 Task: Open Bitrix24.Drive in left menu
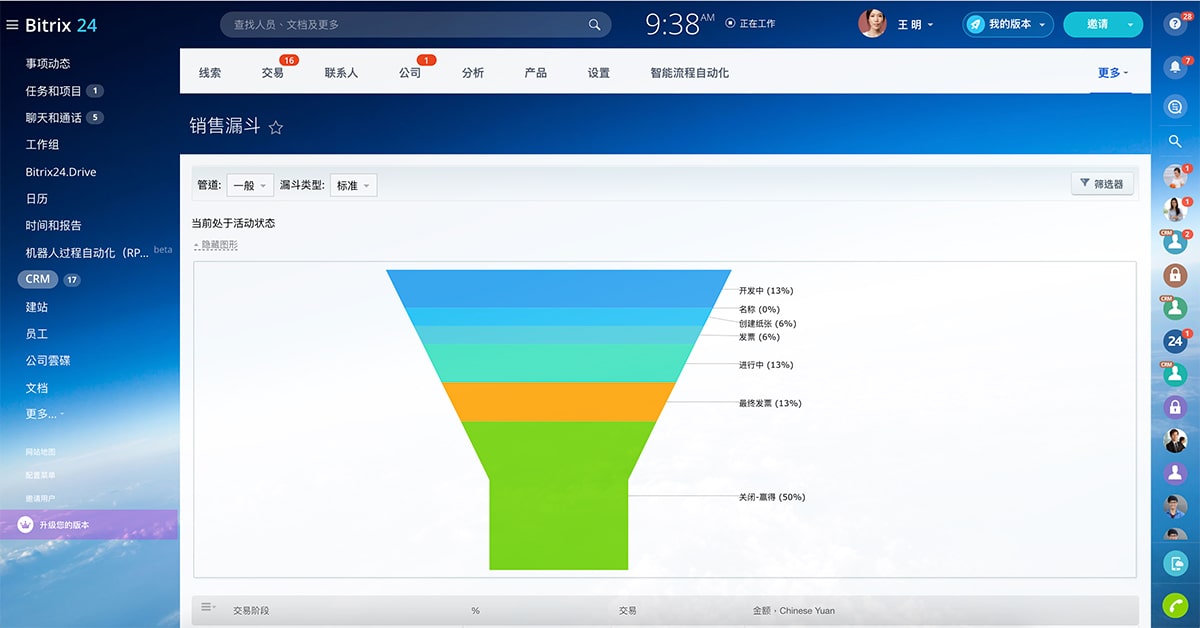click(61, 172)
